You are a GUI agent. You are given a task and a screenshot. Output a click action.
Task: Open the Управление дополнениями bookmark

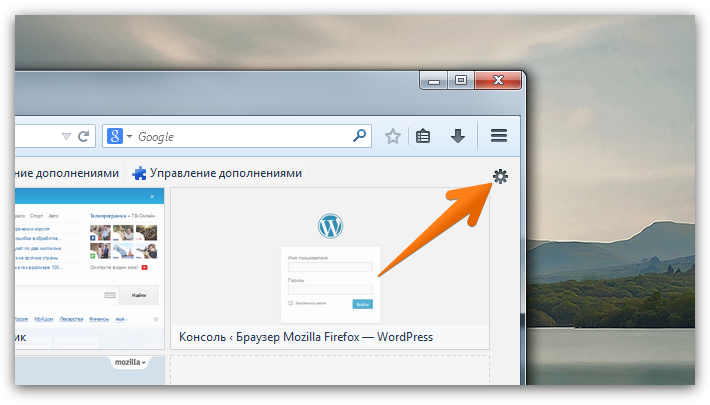click(x=217, y=173)
